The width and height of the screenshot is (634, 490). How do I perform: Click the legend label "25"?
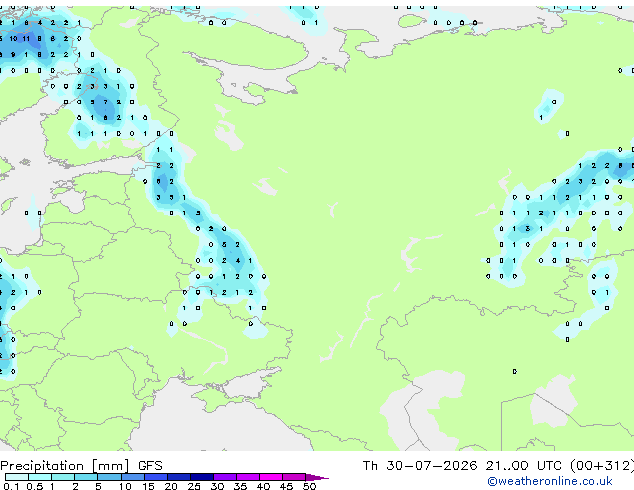click(x=194, y=486)
